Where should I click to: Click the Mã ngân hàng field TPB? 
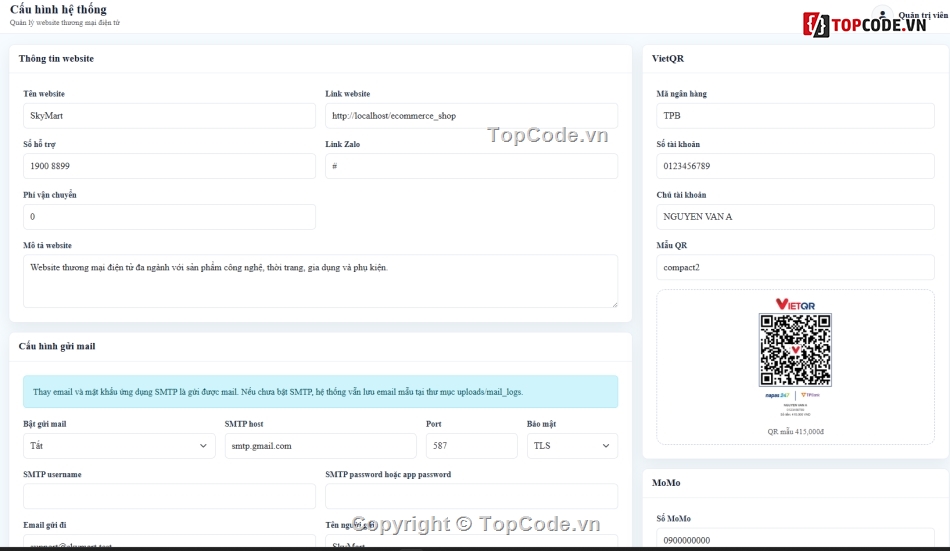coord(795,116)
